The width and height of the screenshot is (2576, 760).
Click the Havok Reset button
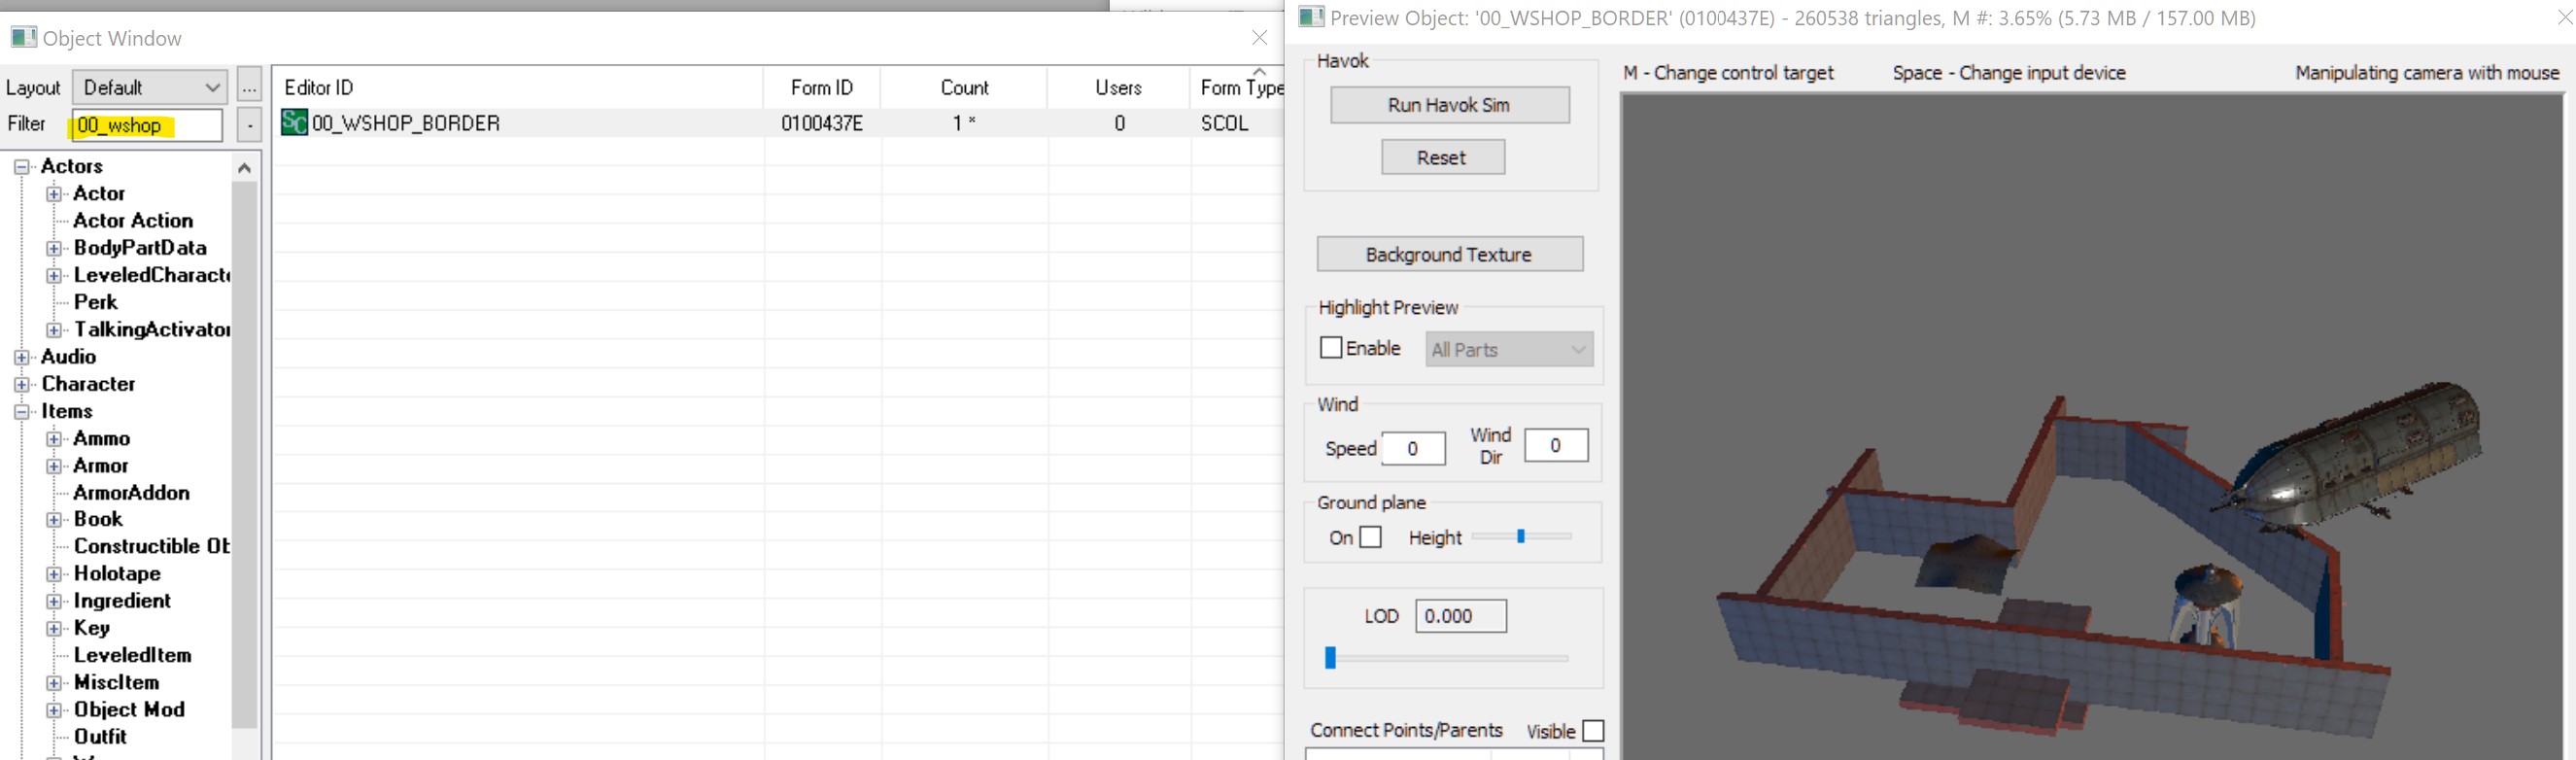click(x=1442, y=157)
